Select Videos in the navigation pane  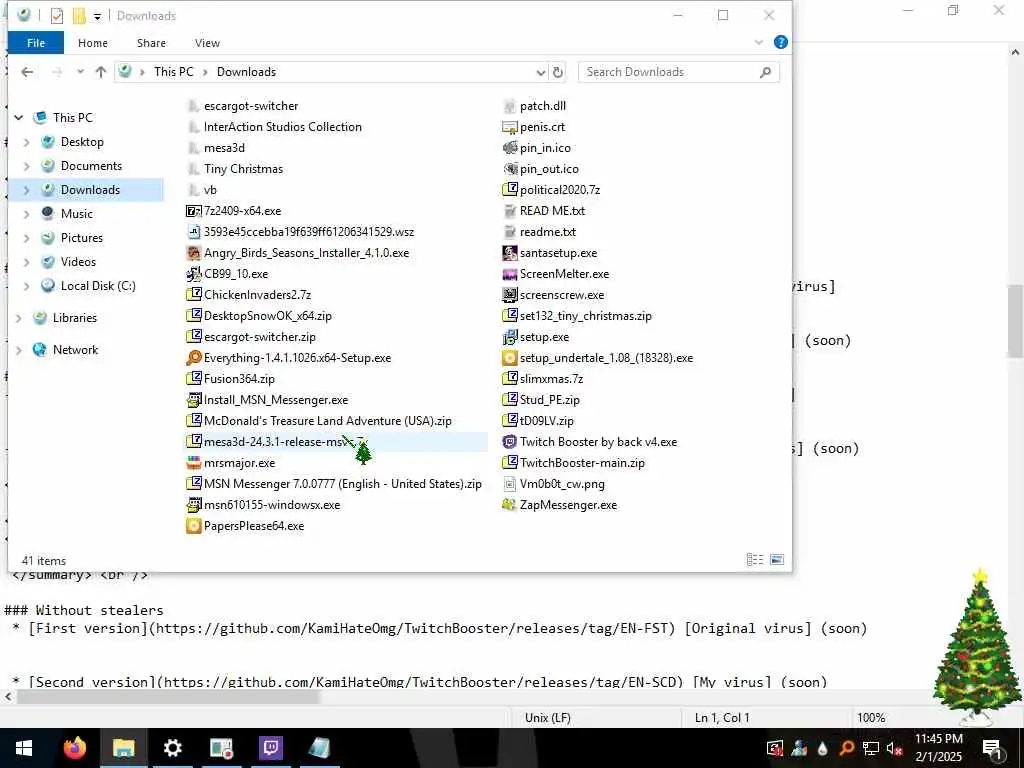[x=78, y=262]
